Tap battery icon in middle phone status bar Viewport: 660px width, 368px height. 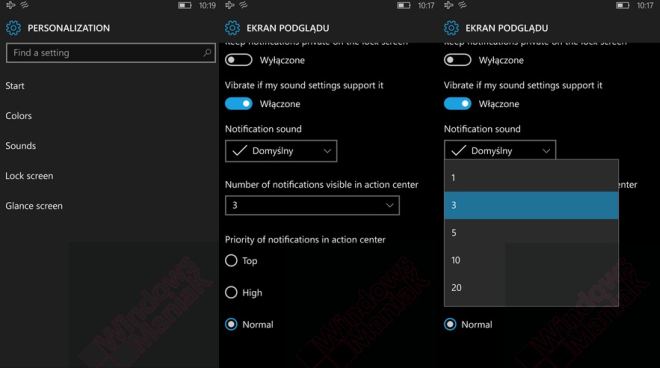(403, 5)
